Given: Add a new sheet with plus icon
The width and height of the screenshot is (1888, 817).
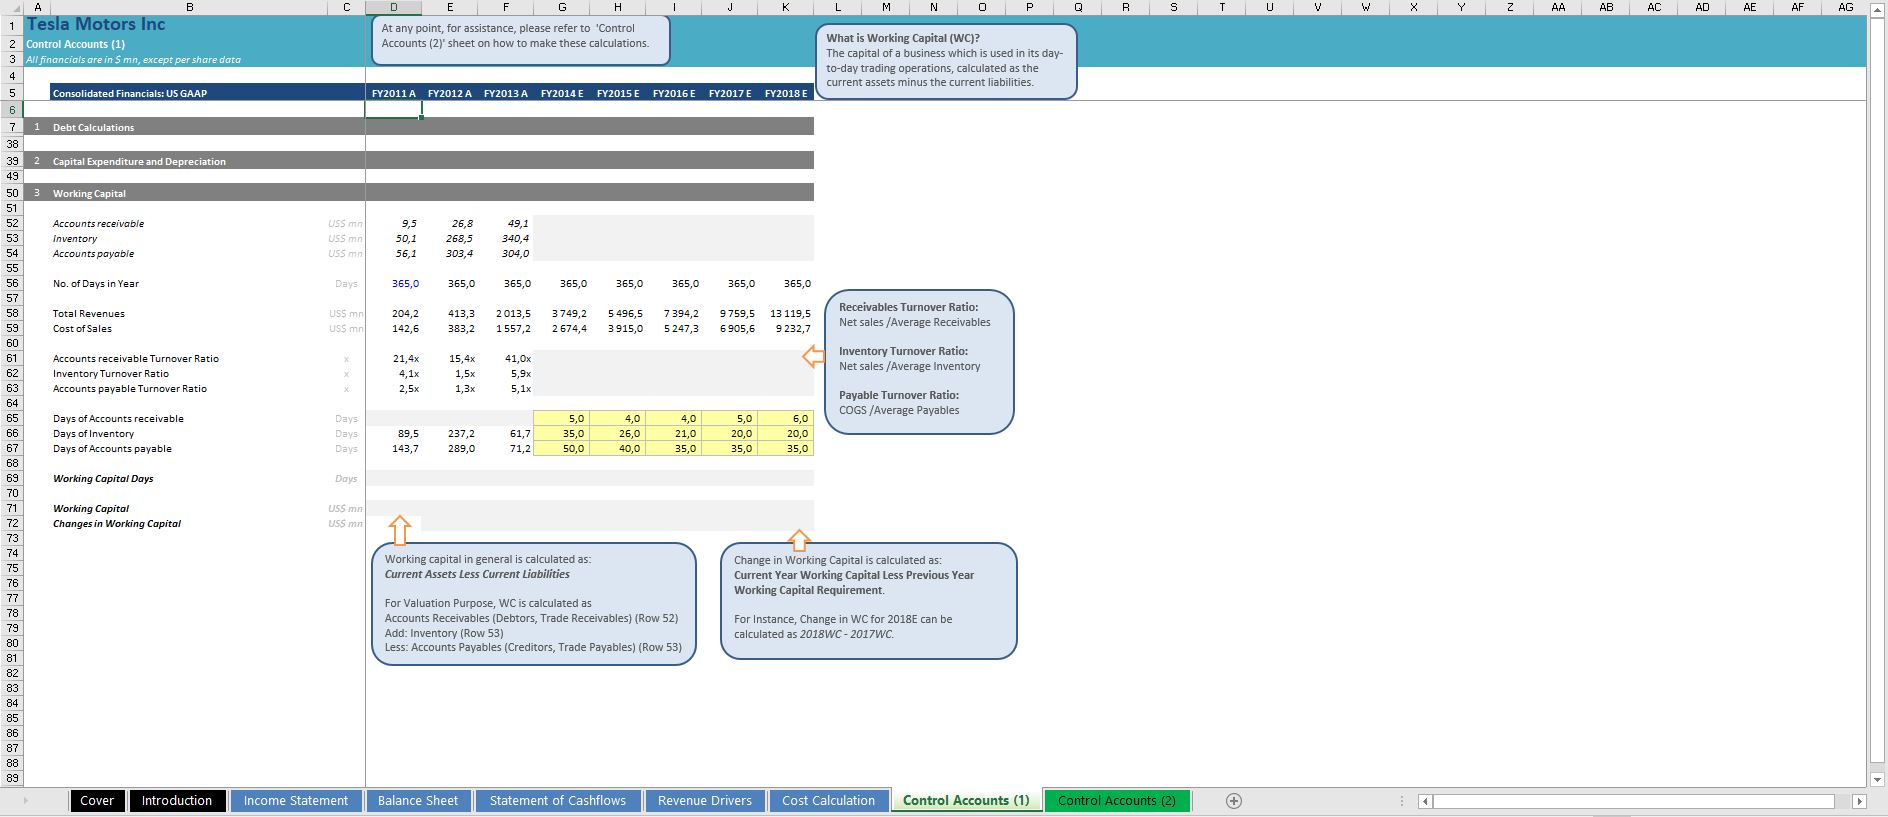Looking at the screenshot, I should 1233,801.
